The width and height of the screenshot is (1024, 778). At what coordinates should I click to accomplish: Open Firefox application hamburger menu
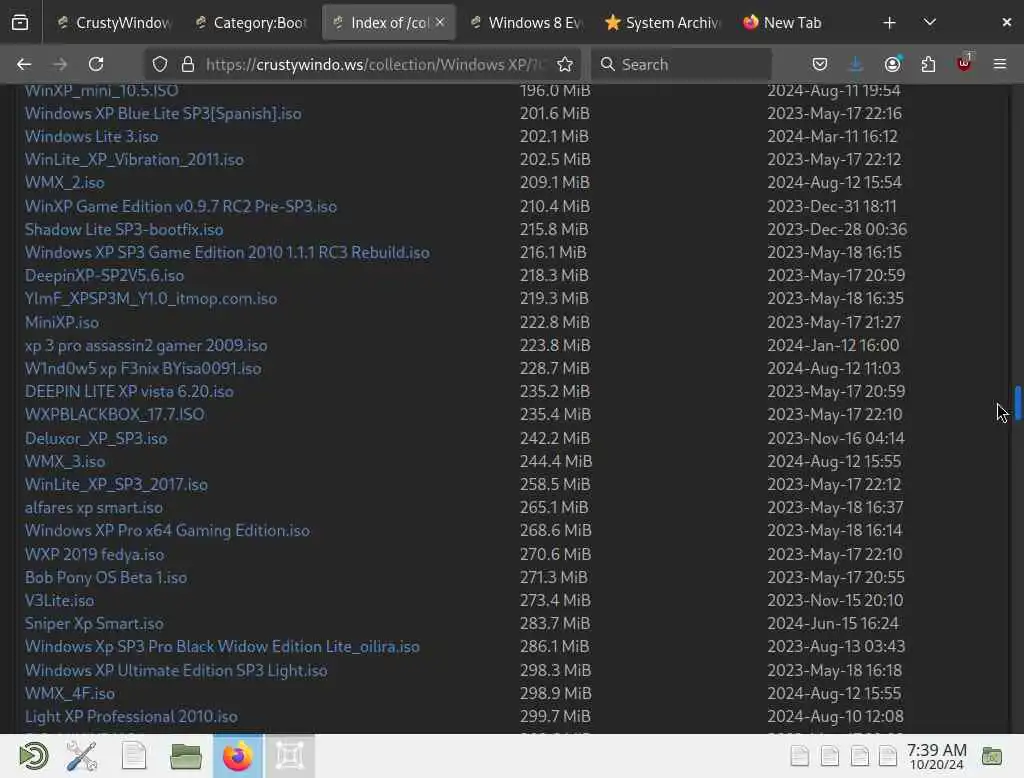tap(1000, 64)
